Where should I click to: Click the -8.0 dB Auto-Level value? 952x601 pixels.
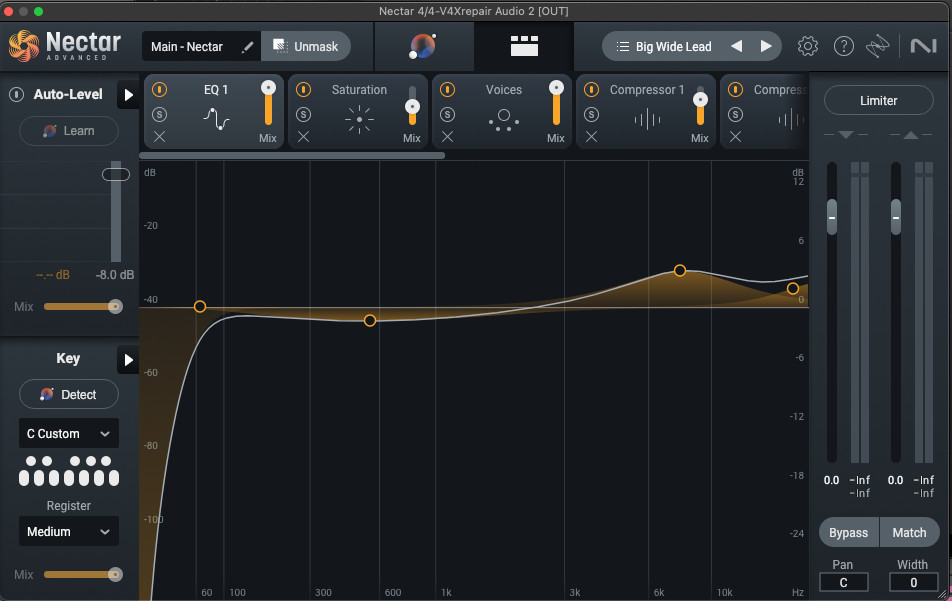[115, 275]
